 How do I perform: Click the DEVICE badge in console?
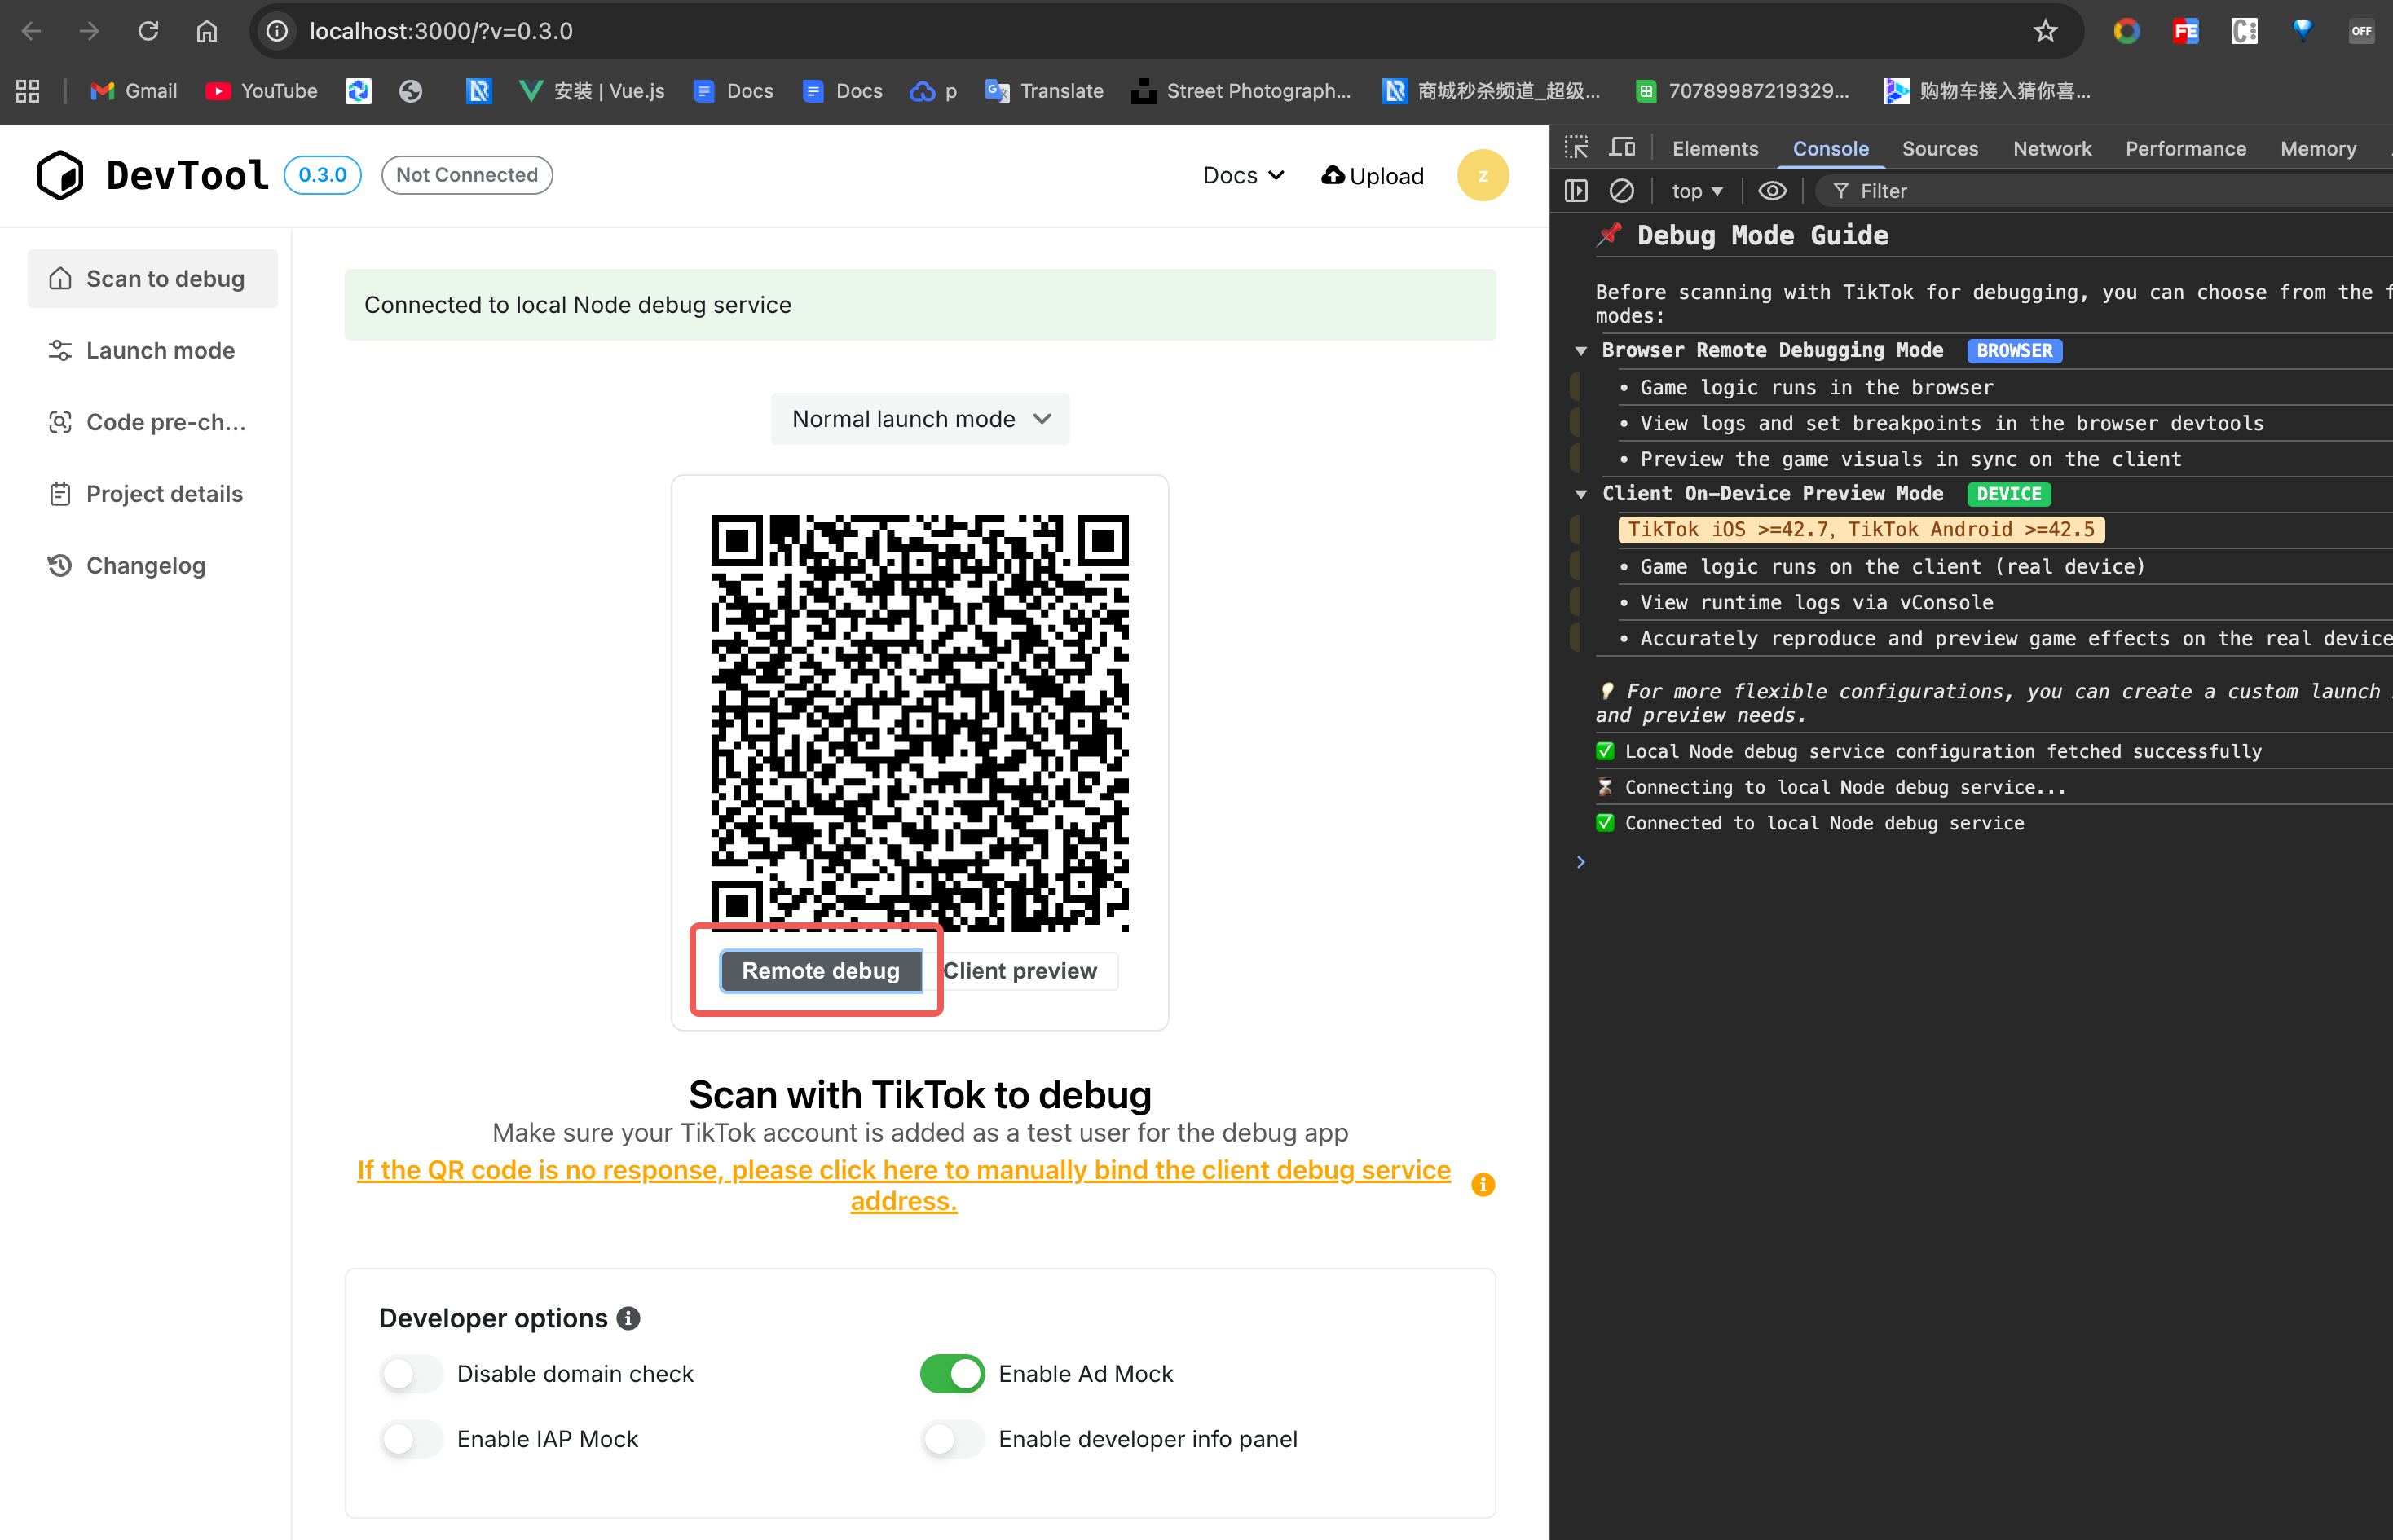point(2008,494)
